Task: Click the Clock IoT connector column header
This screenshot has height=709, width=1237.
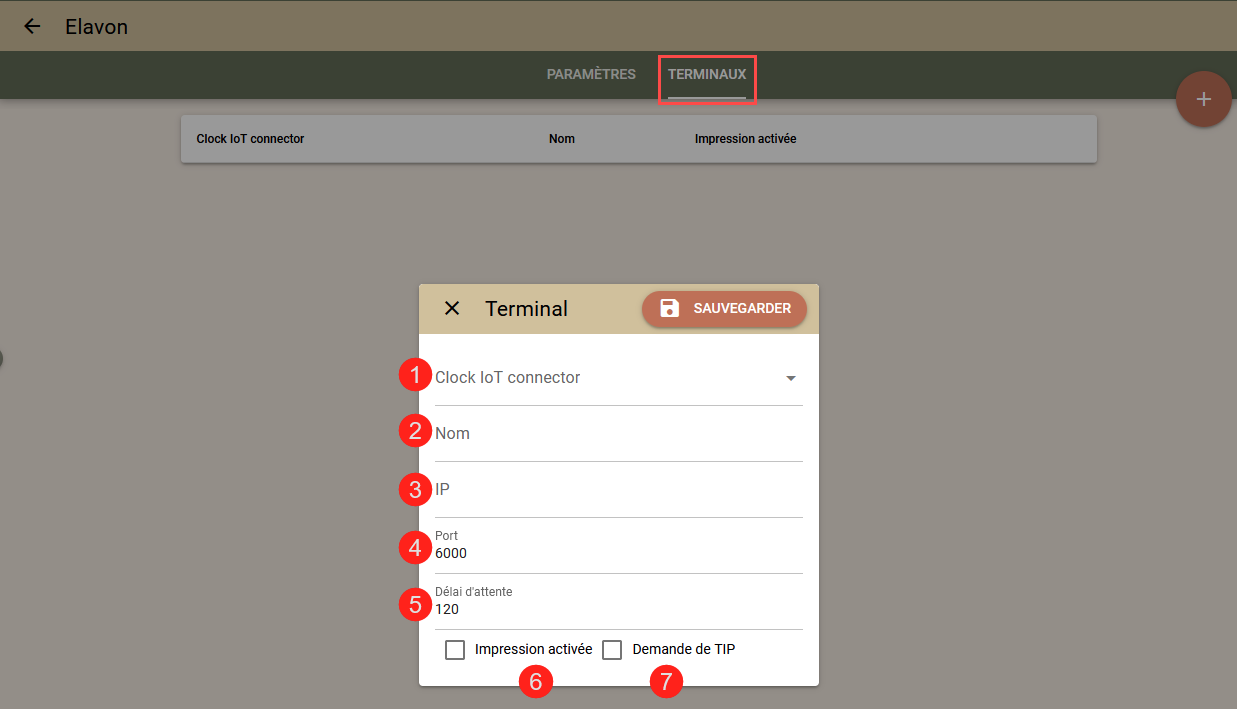Action: (250, 139)
